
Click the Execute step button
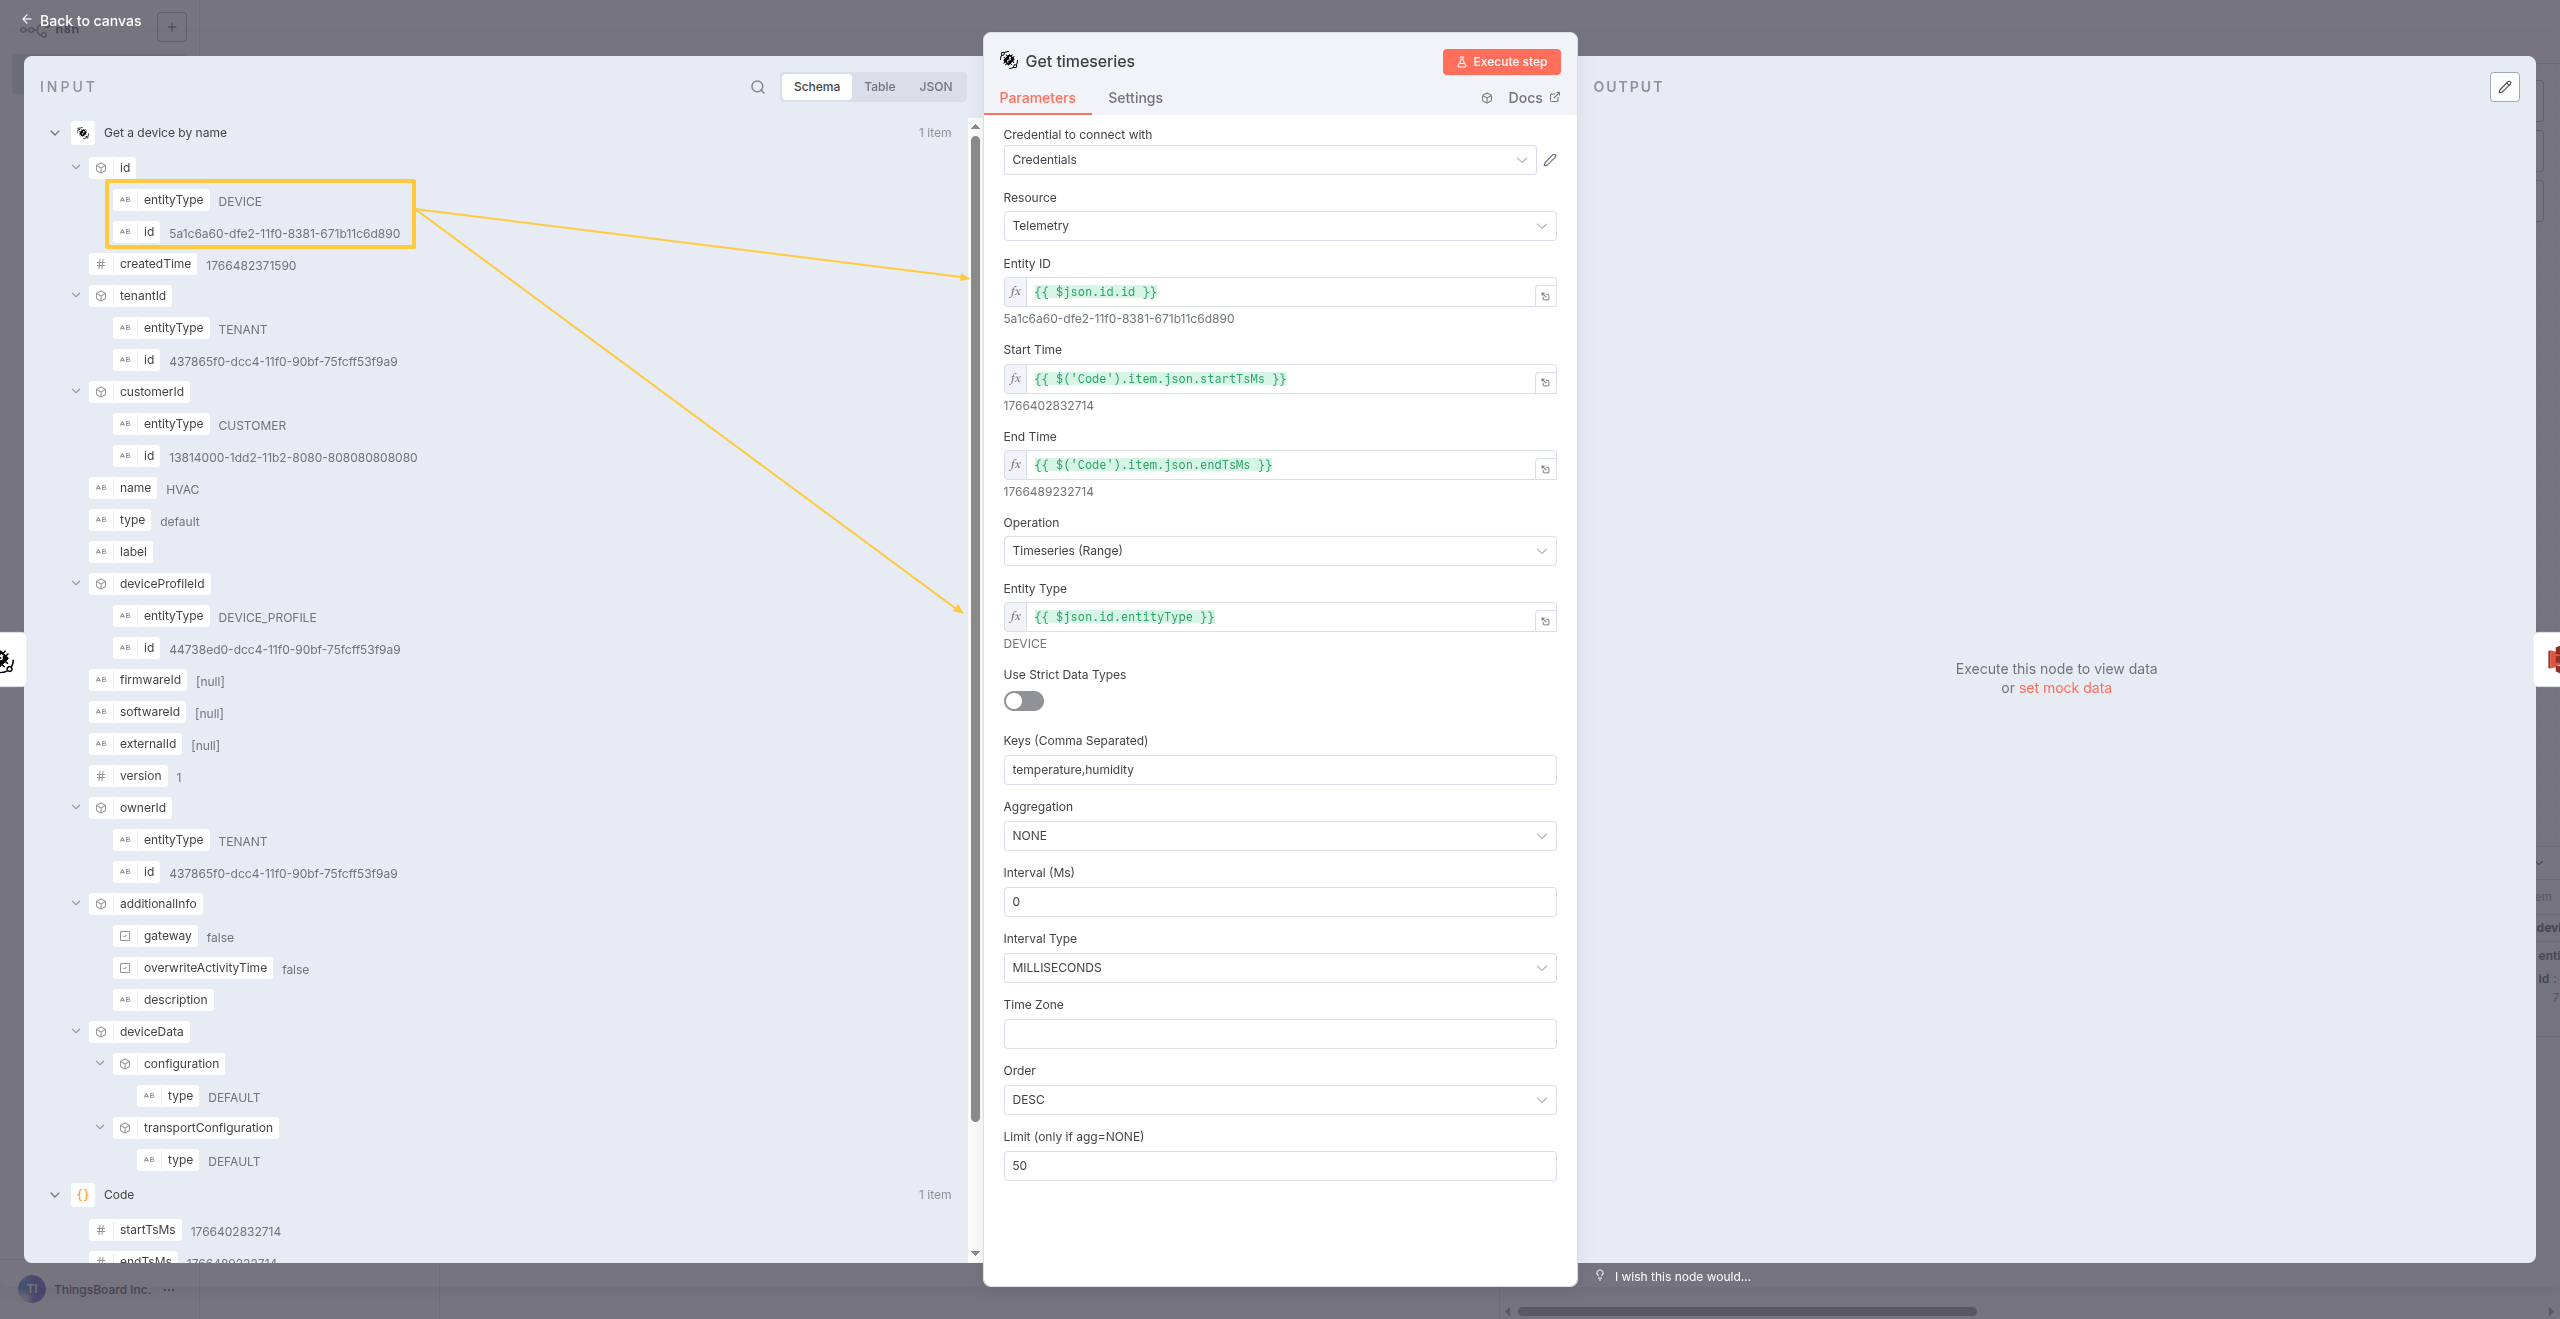coord(1501,62)
